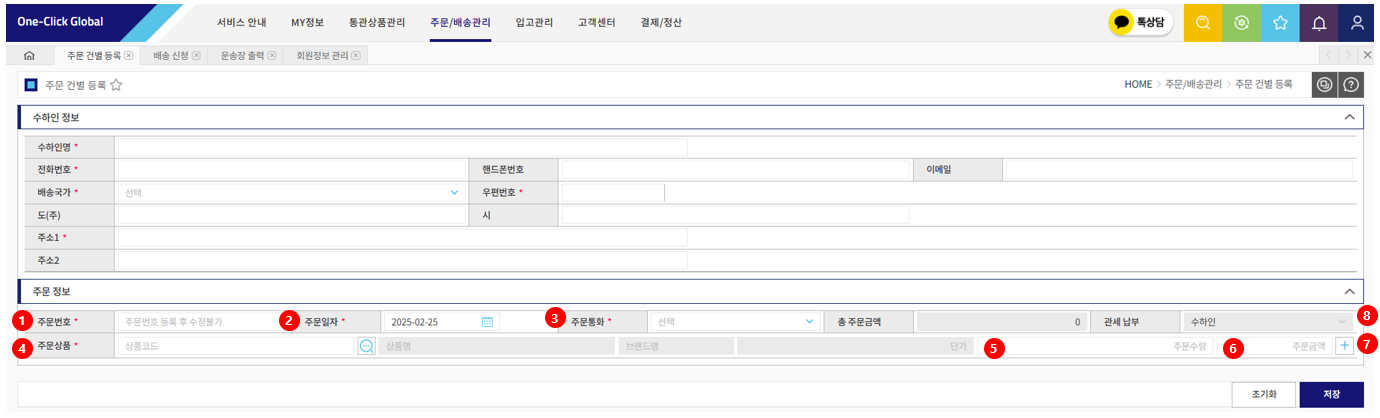The width and height of the screenshot is (1380, 418).
Task: Open the 배송국가 dropdown
Action: pyautogui.click(x=290, y=192)
